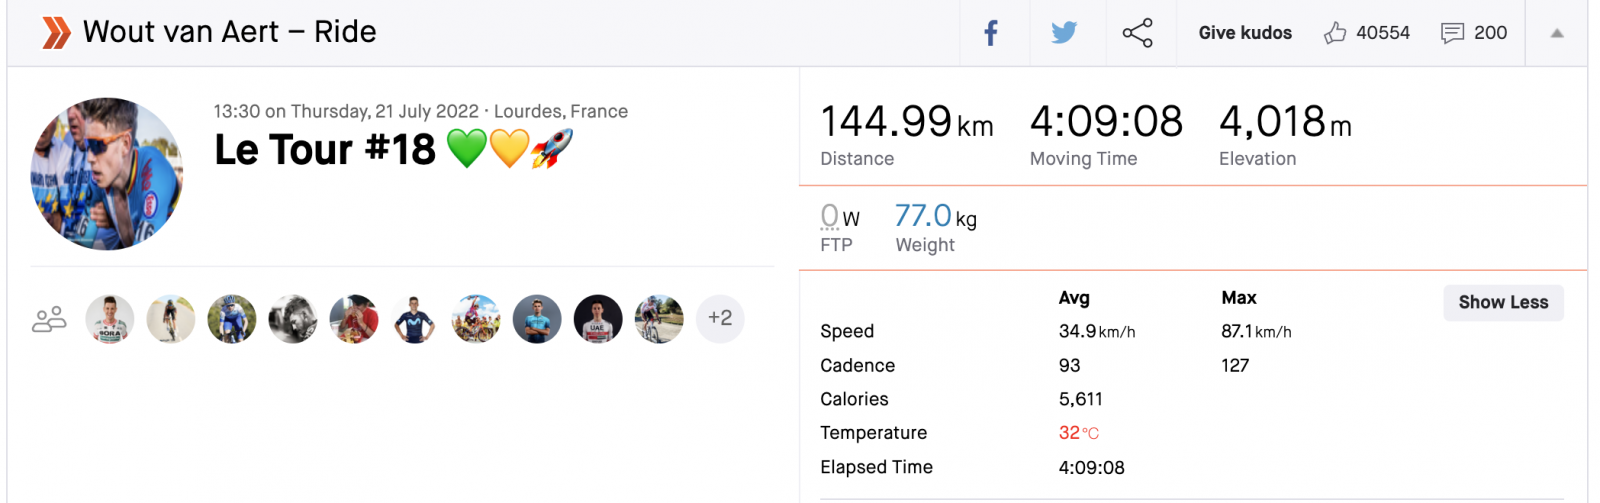Click the Le Tour #18 activity title
The image size is (1600, 503).
point(325,150)
